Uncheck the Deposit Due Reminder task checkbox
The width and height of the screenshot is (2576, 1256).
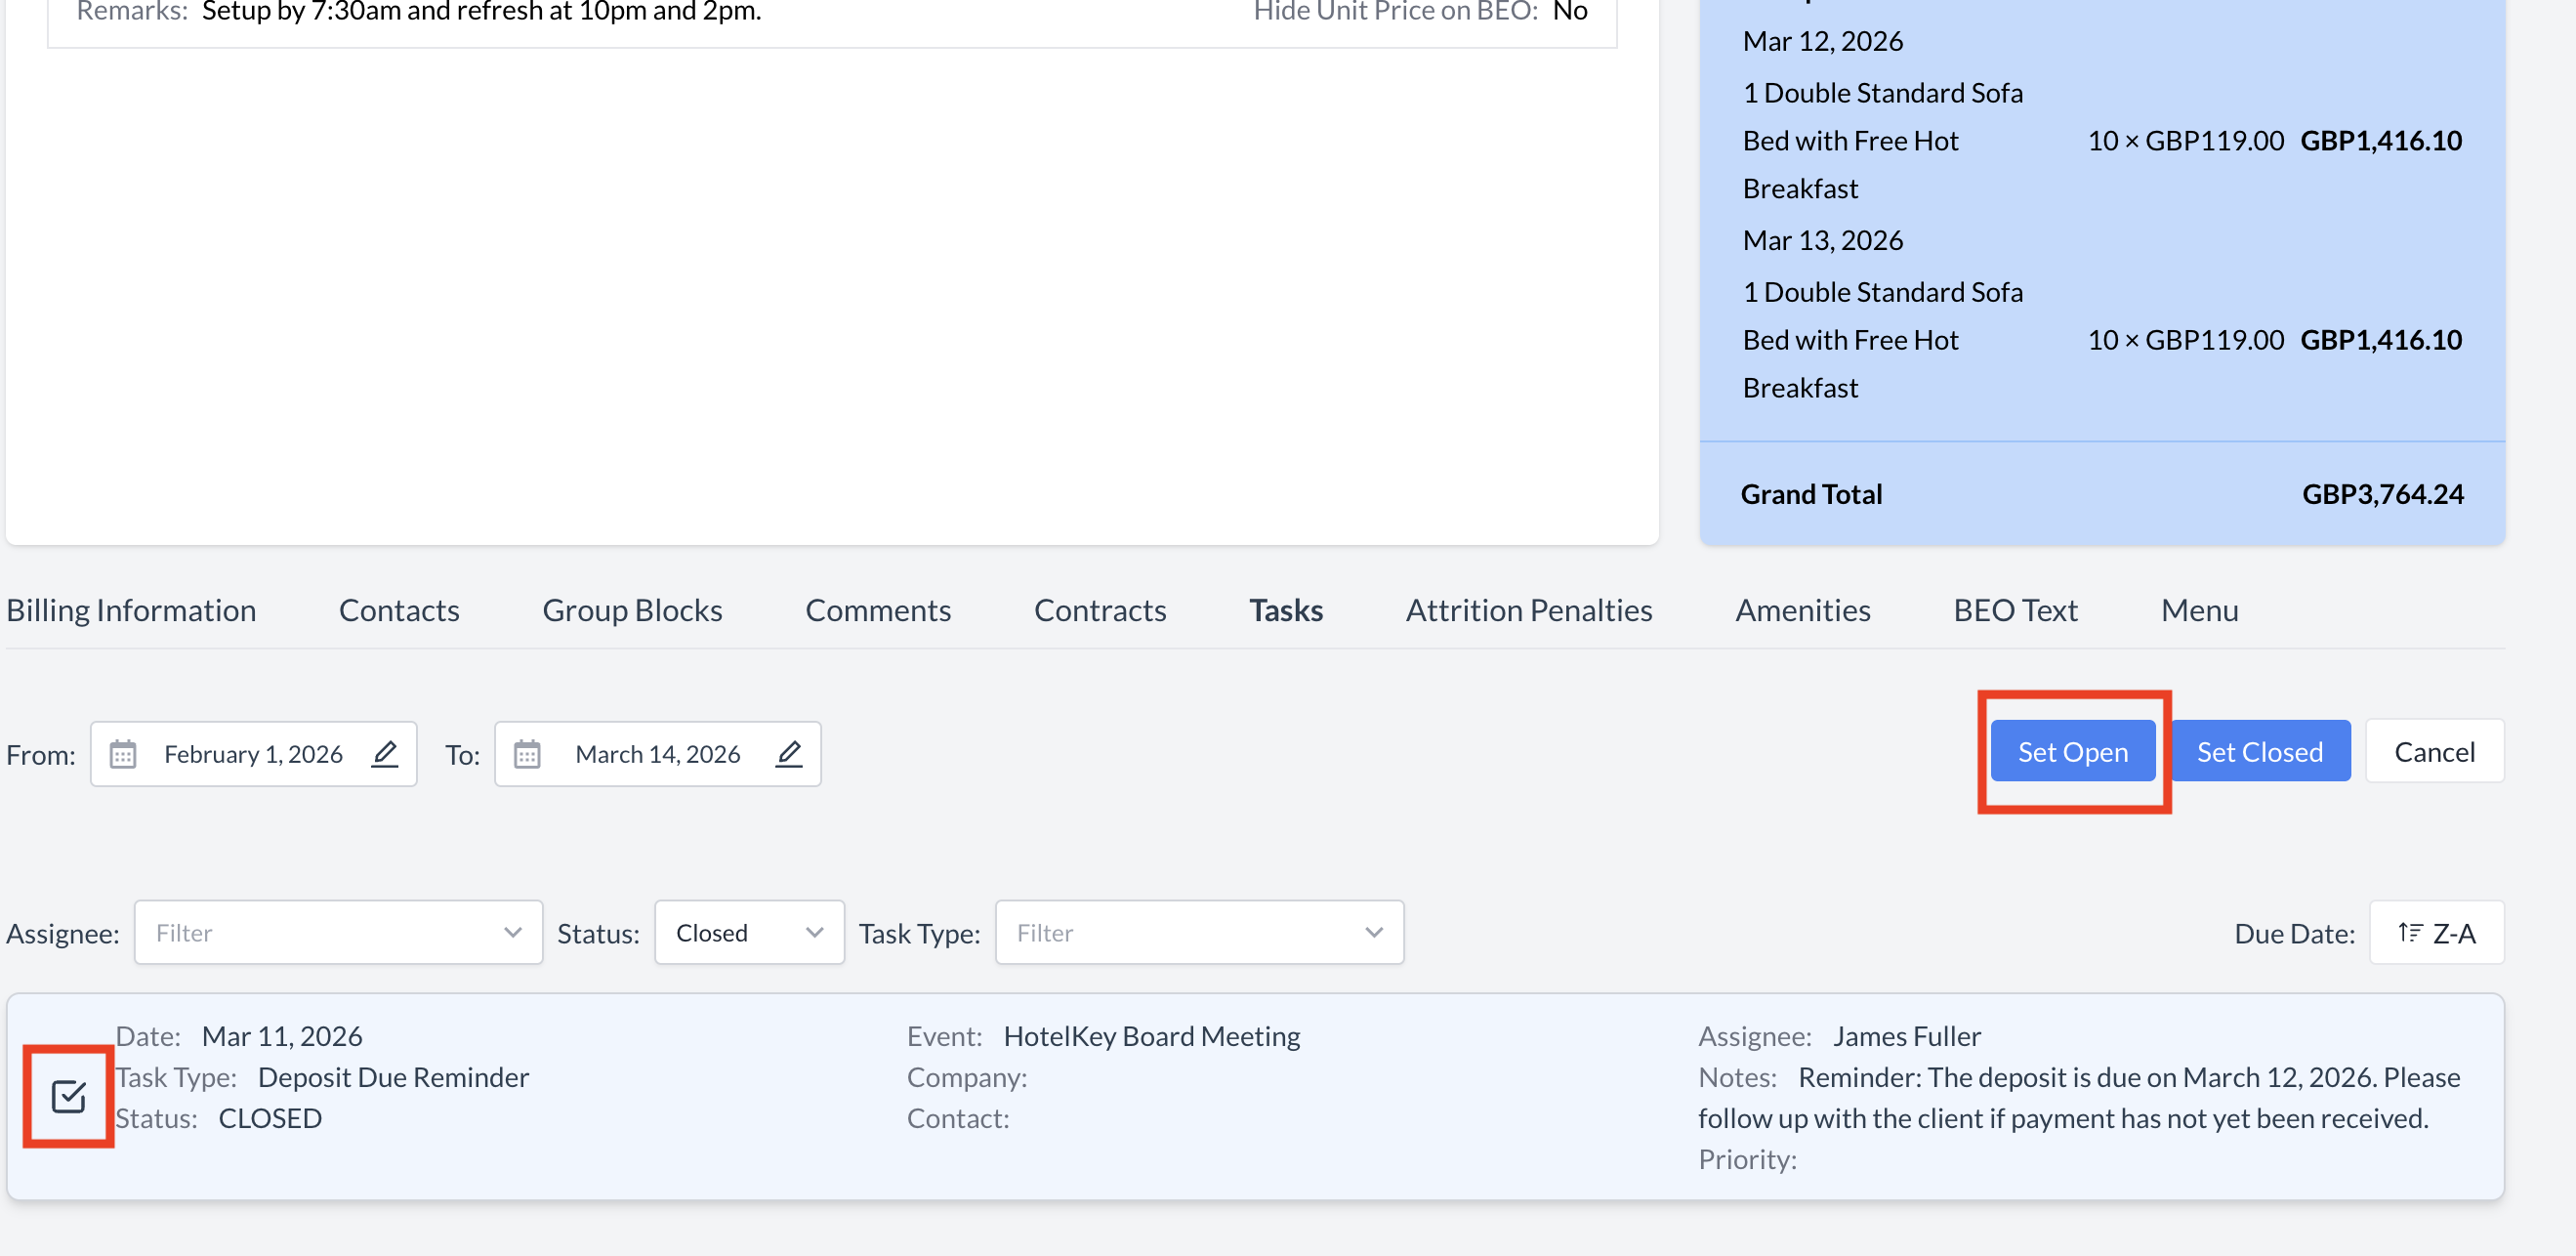pos(68,1097)
